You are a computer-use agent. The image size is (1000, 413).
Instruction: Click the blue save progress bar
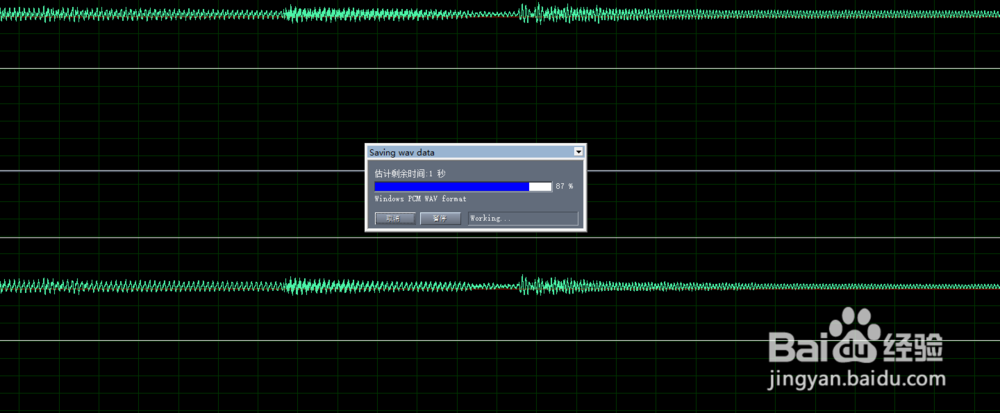point(463,186)
